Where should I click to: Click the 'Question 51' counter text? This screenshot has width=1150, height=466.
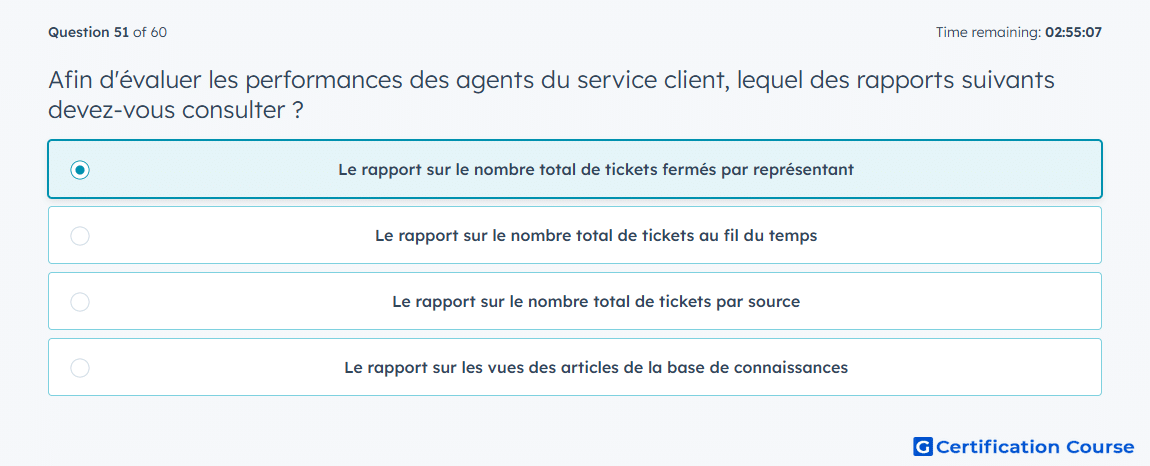point(89,32)
